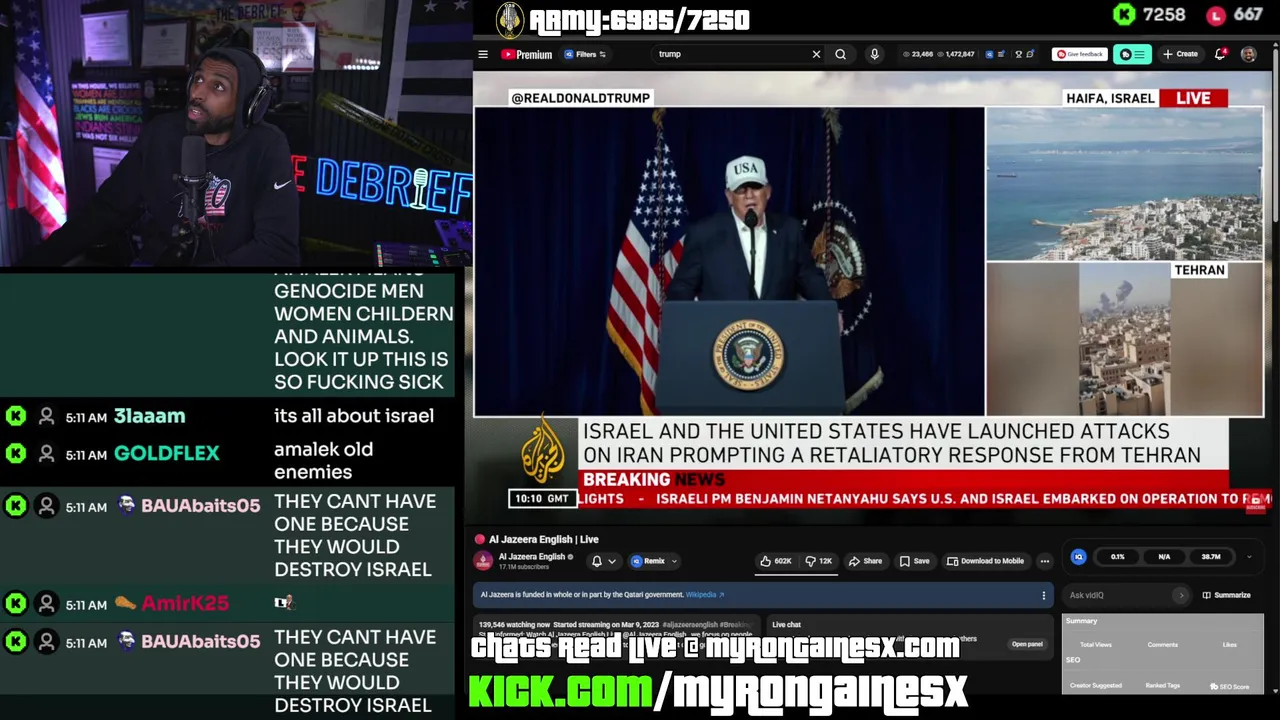Click Kick icon beside GOLDFLEX message
This screenshot has height=720, width=1280.
pos(15,454)
